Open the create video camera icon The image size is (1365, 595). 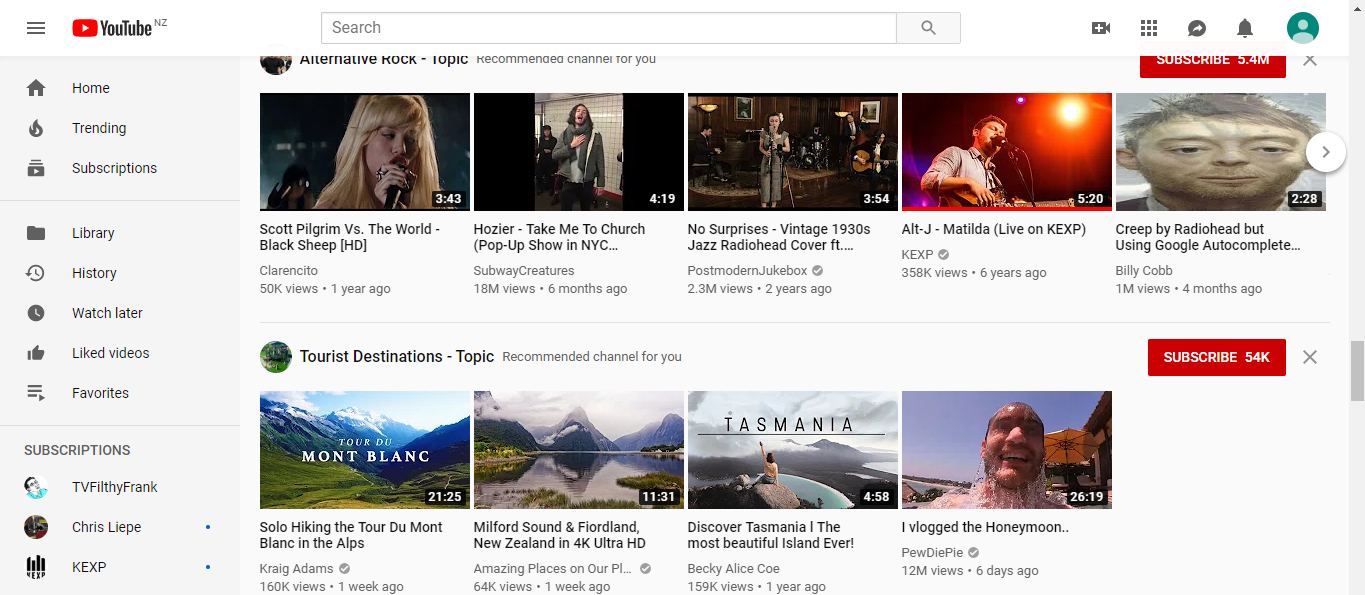1101,28
